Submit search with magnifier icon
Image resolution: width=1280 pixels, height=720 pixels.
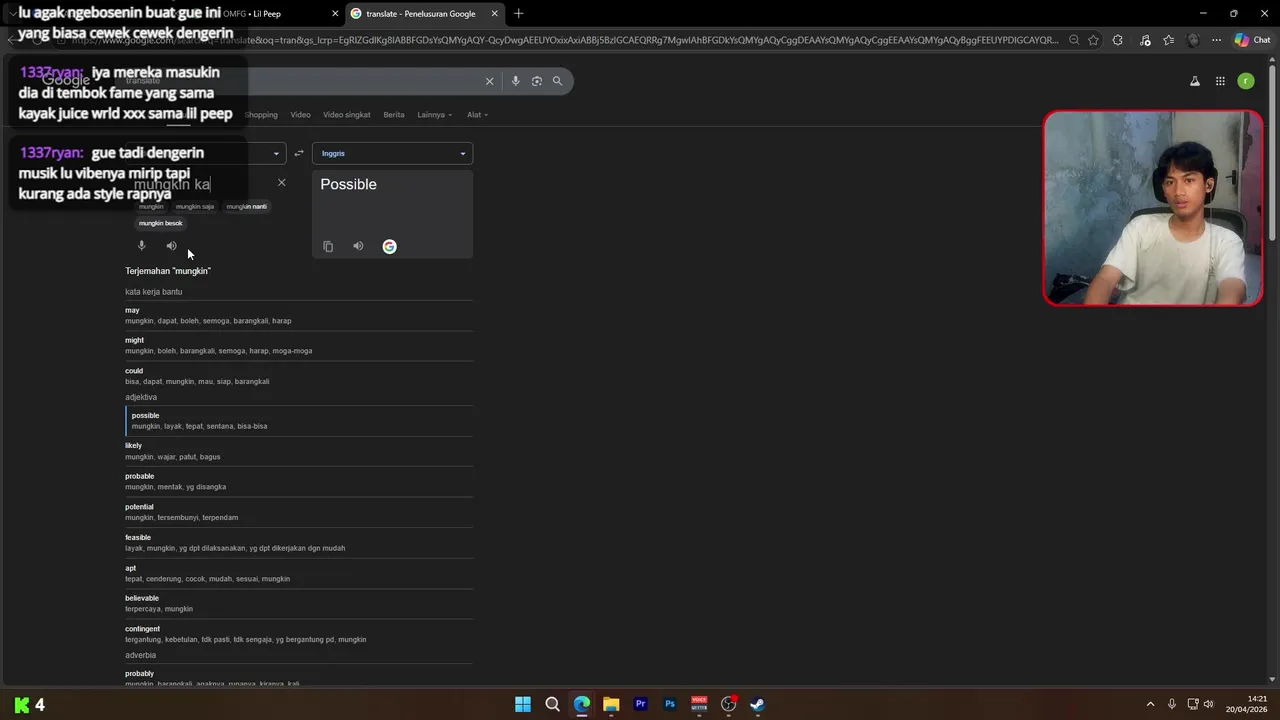(x=557, y=81)
